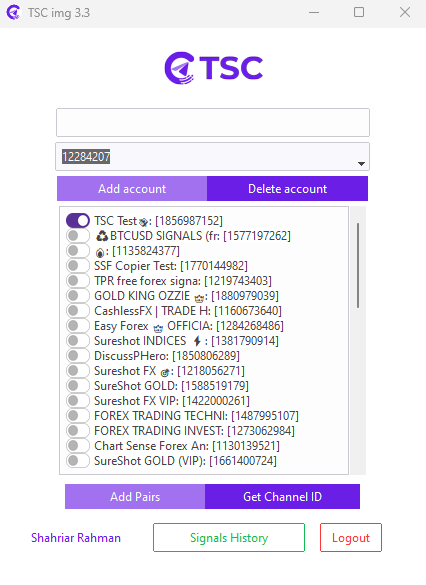Viewport: 426px width, 585px height.
Task: Enable Easy Forex OFFICIA toggle
Action: pos(78,325)
